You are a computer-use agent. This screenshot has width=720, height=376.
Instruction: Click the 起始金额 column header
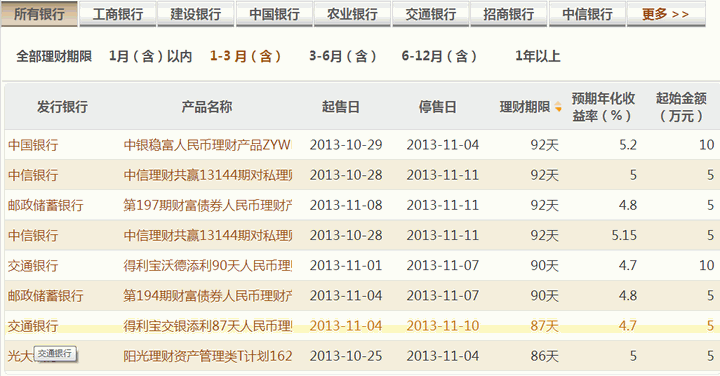[x=681, y=107]
